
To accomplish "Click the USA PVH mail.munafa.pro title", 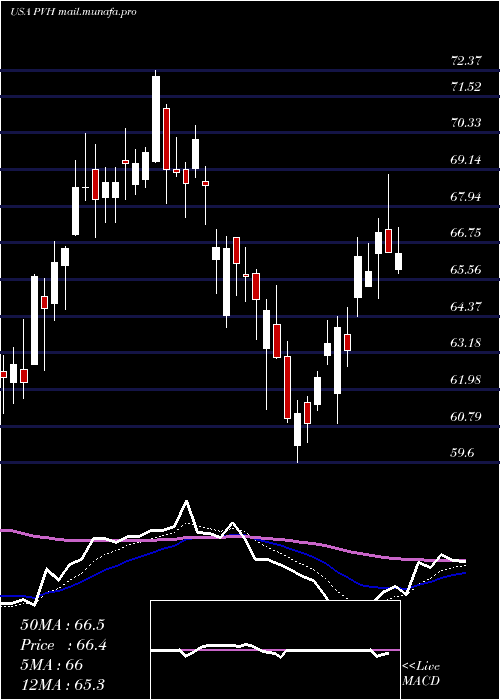I will [73, 12].
